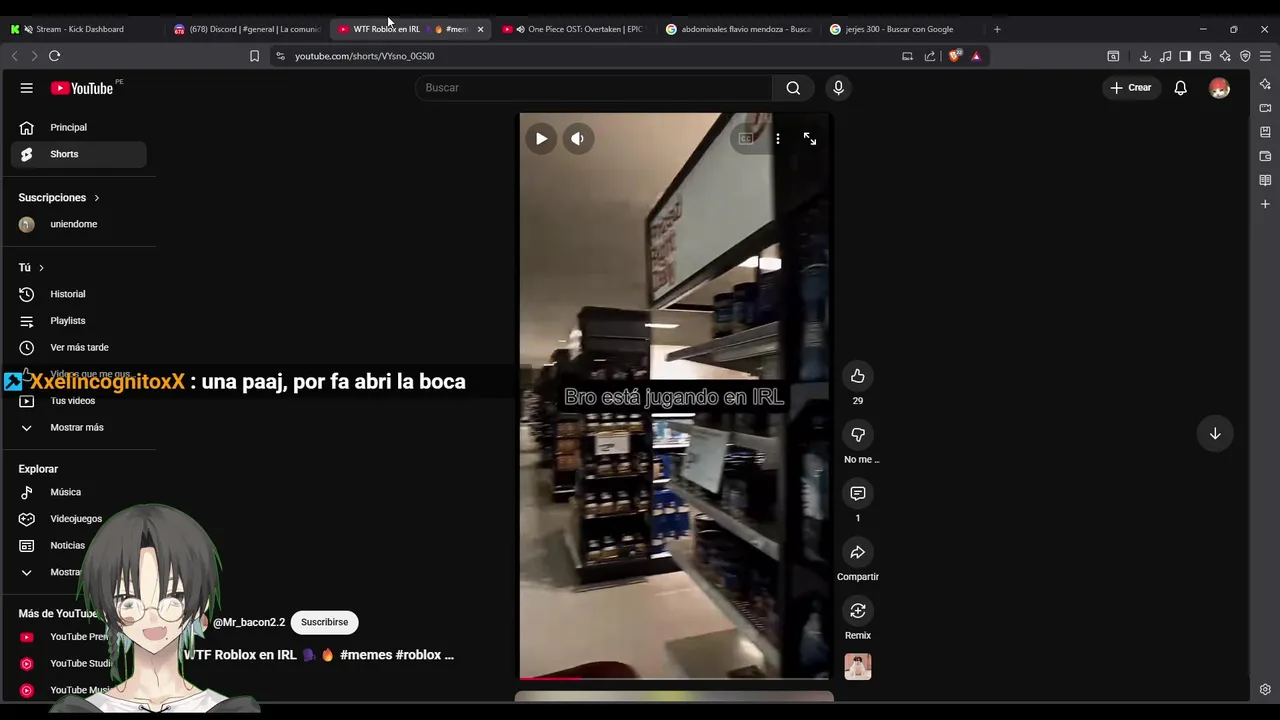1280x720 pixels.
Task: Open the browser main hamburger menu
Action: 1265,56
